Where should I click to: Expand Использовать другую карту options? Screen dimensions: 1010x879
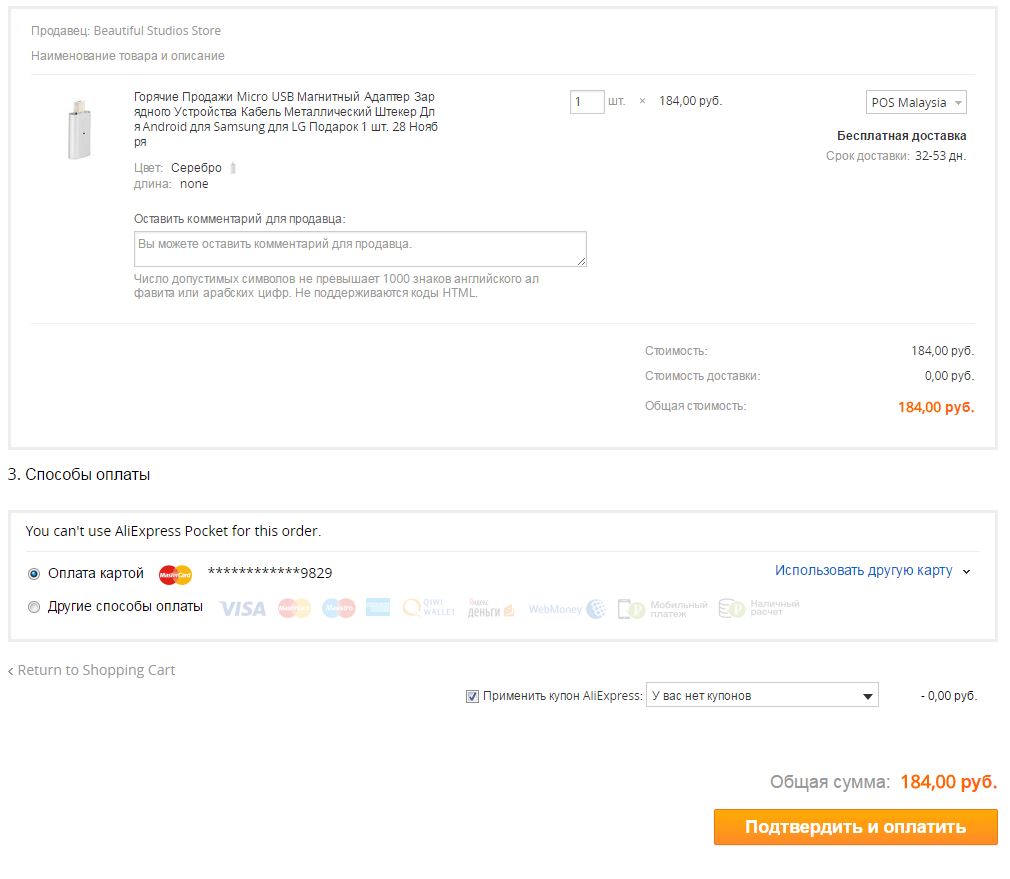pyautogui.click(x=872, y=571)
